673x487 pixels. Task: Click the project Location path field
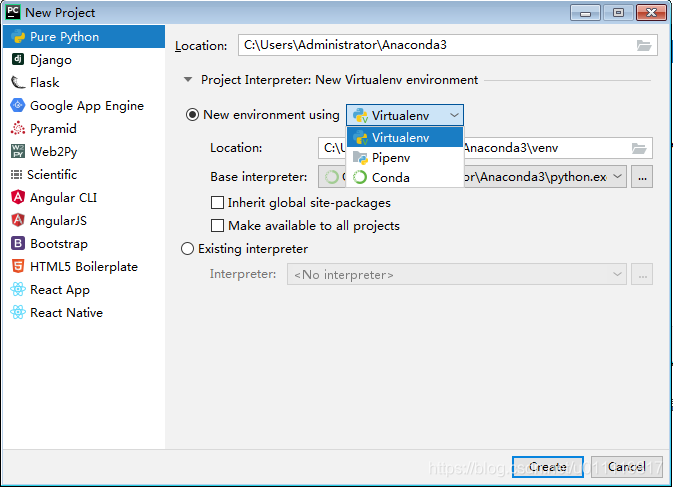(448, 45)
